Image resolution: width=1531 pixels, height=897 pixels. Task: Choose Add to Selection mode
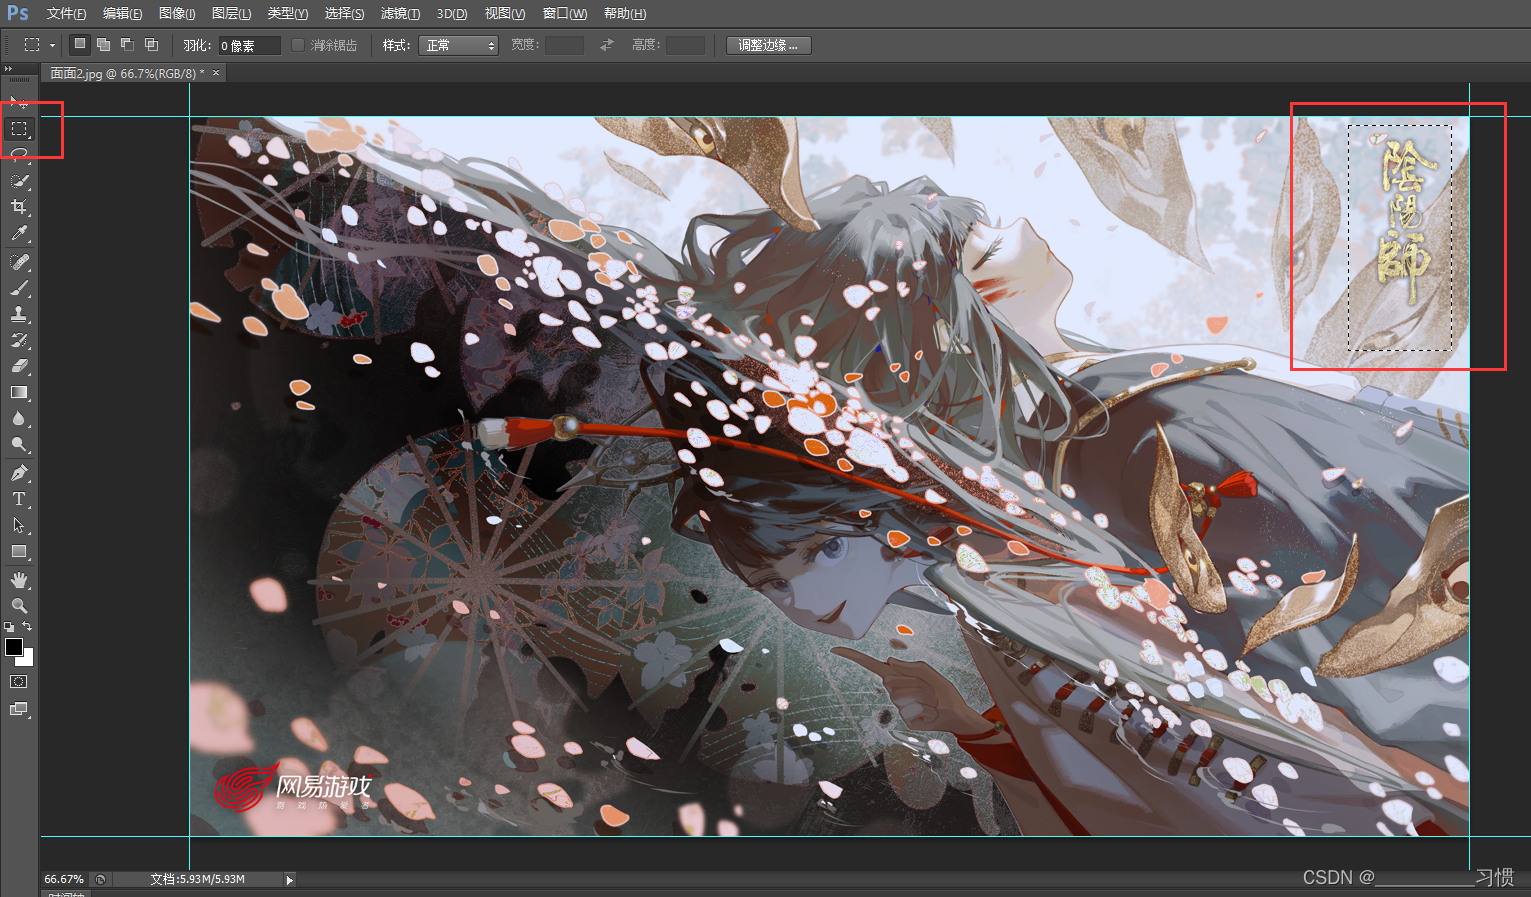tap(103, 44)
